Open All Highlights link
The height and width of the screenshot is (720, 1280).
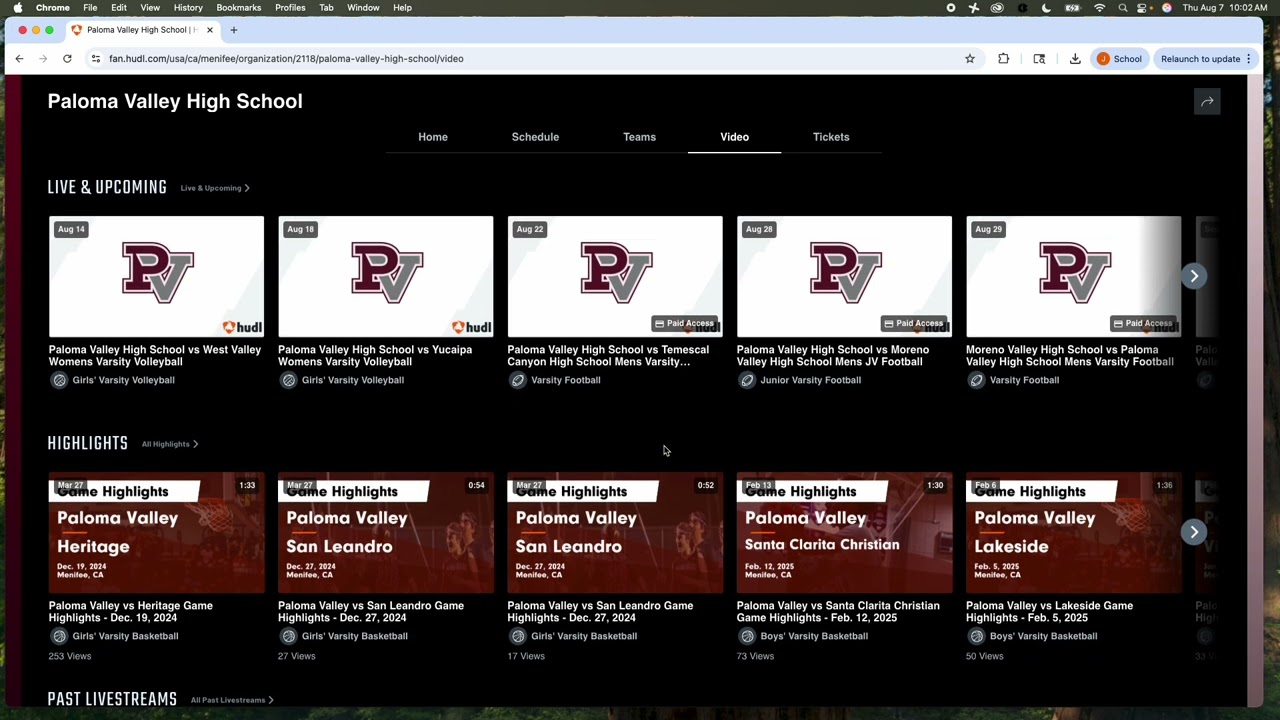click(x=170, y=444)
